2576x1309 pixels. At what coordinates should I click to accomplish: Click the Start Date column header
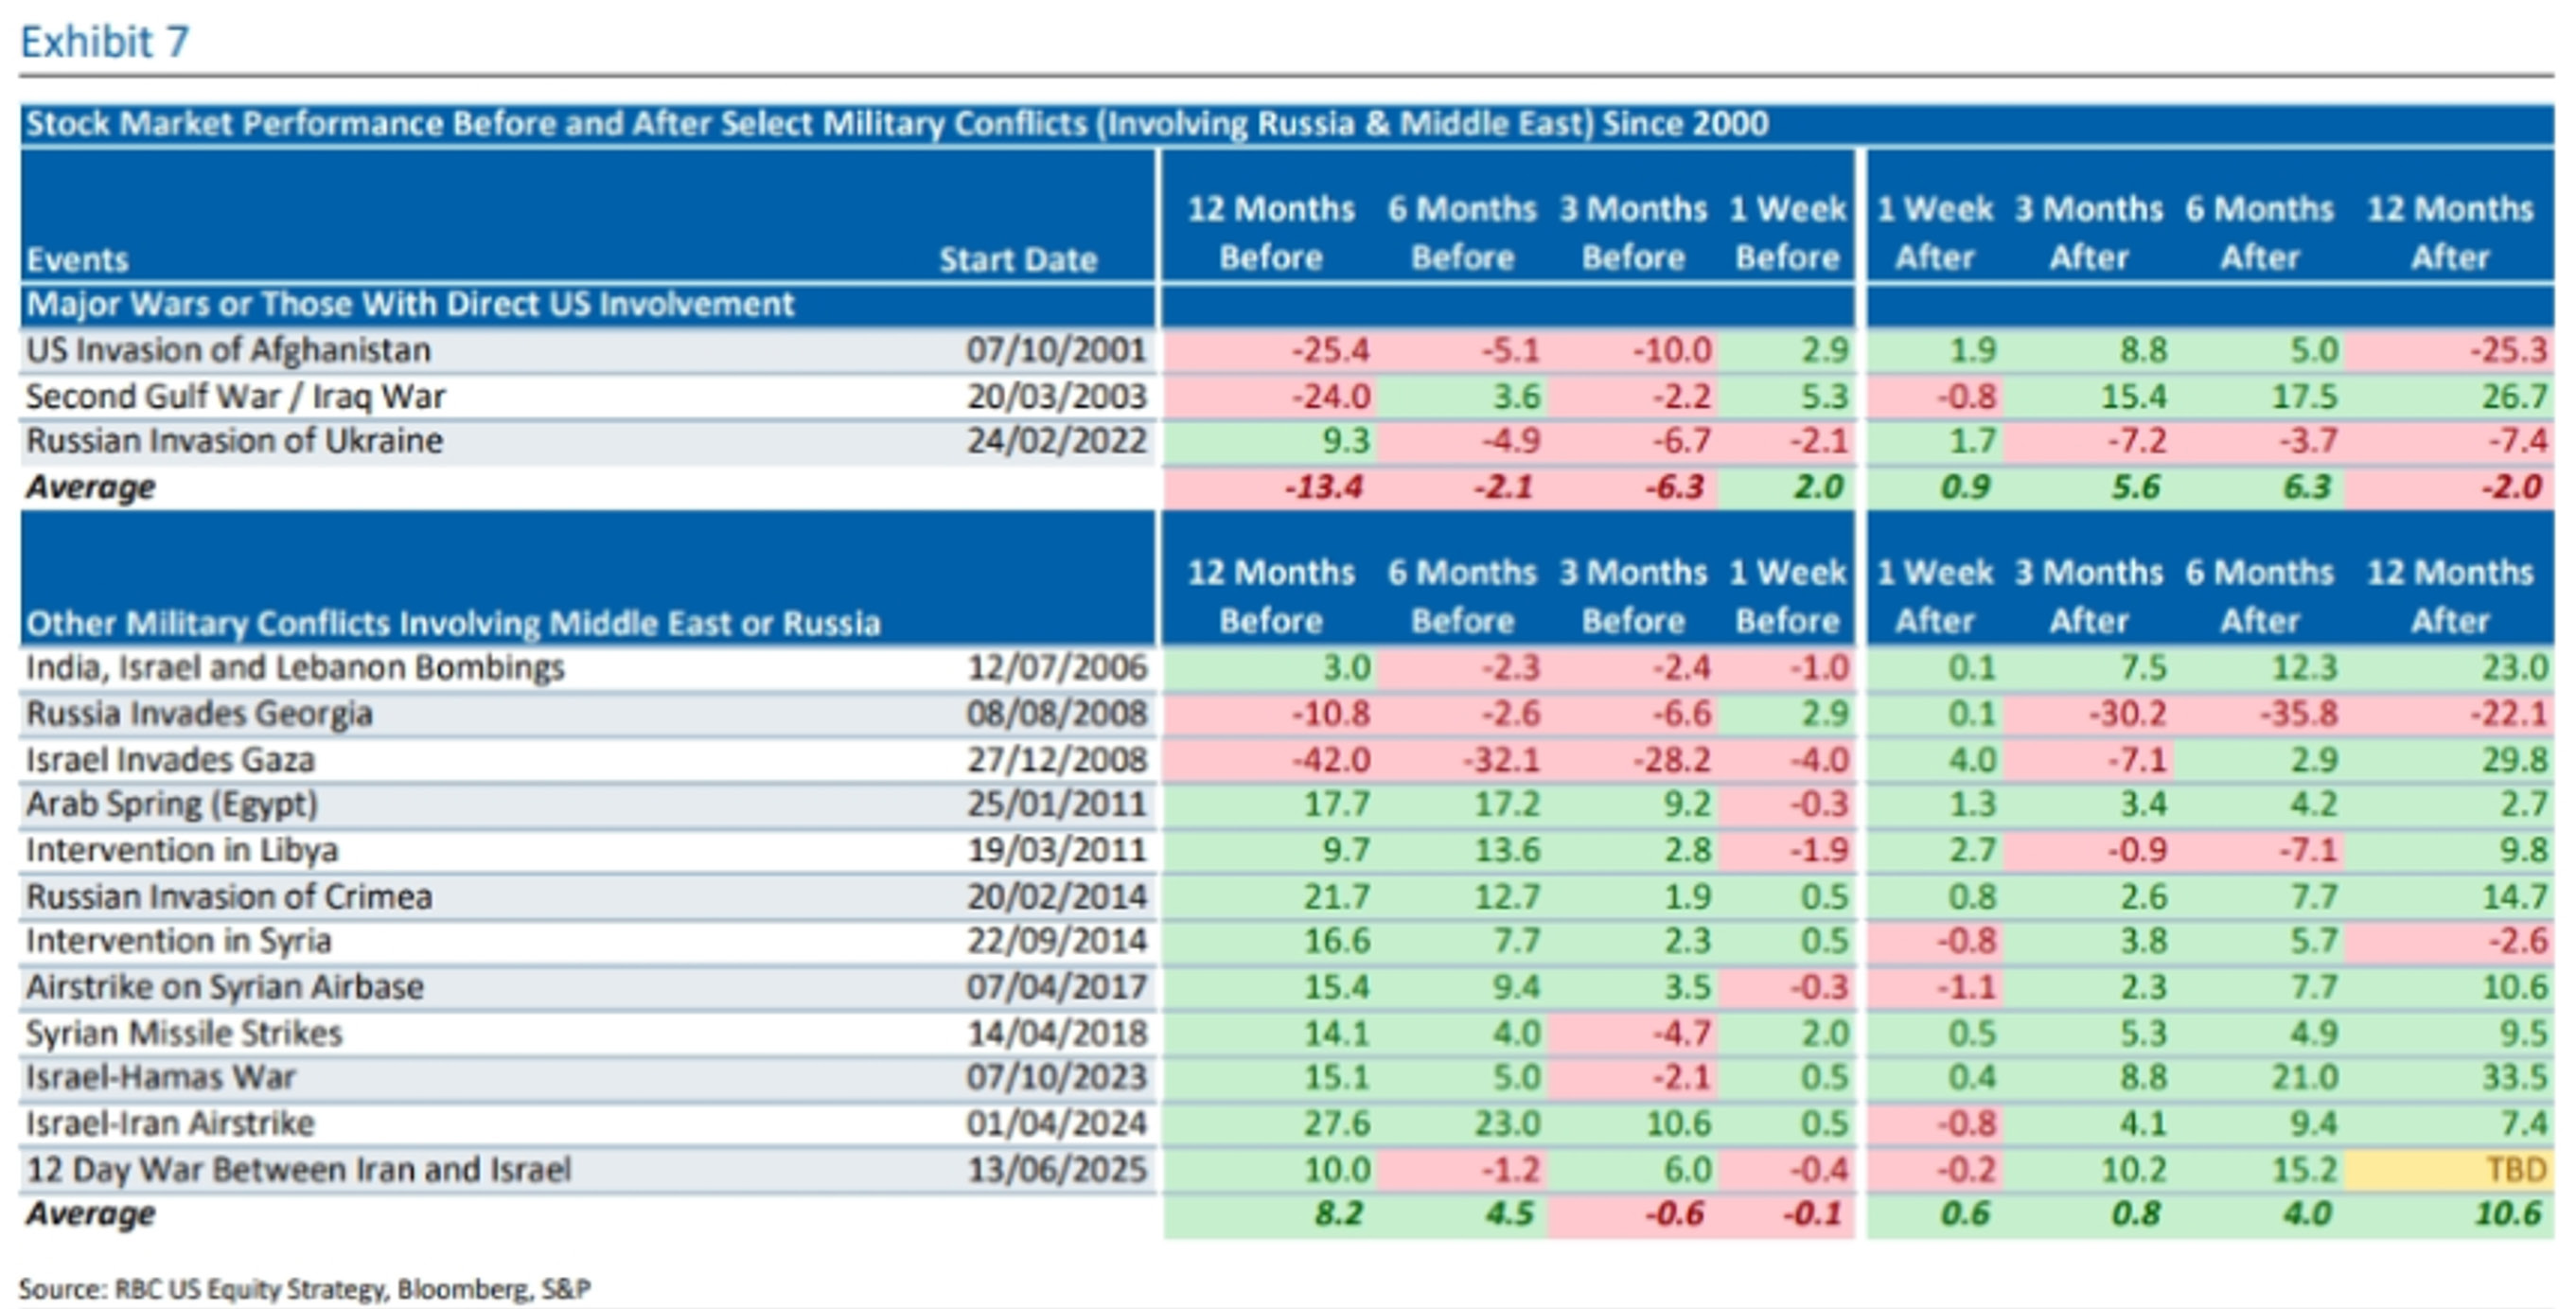click(1017, 260)
